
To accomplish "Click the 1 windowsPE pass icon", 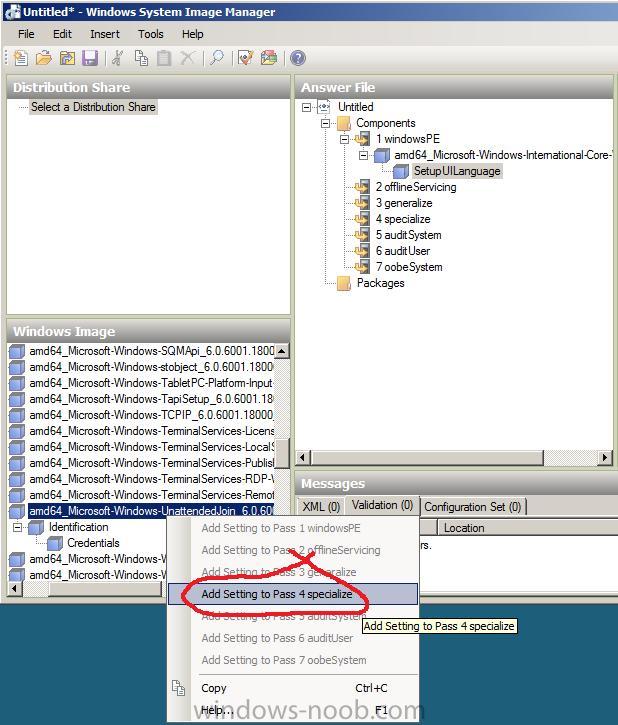I will 362,139.
